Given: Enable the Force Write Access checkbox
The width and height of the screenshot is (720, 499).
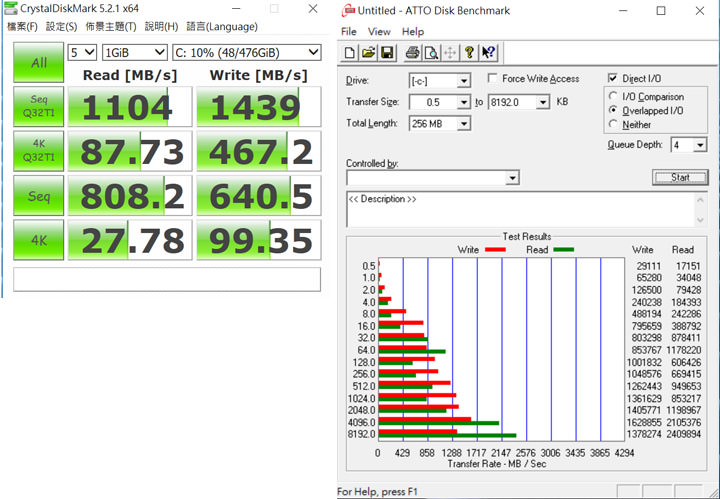Looking at the screenshot, I should (494, 79).
